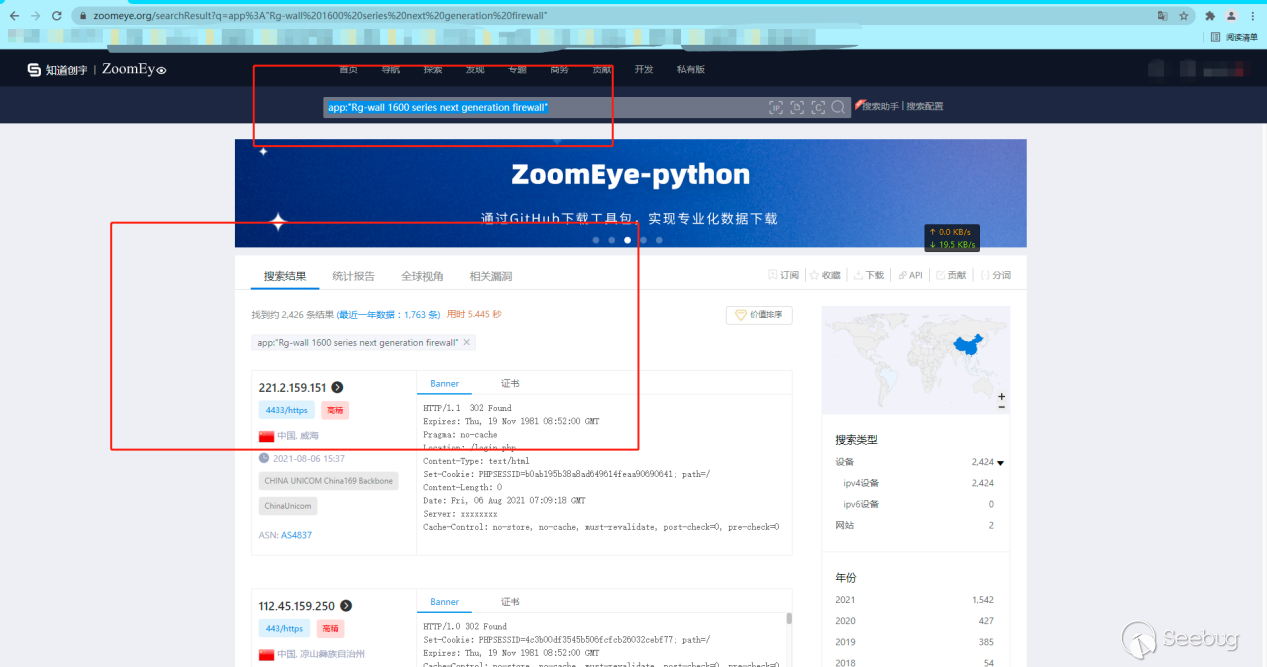The width and height of the screenshot is (1267, 667).
Task: Switch to the 统计报告 tab
Action: click(353, 276)
